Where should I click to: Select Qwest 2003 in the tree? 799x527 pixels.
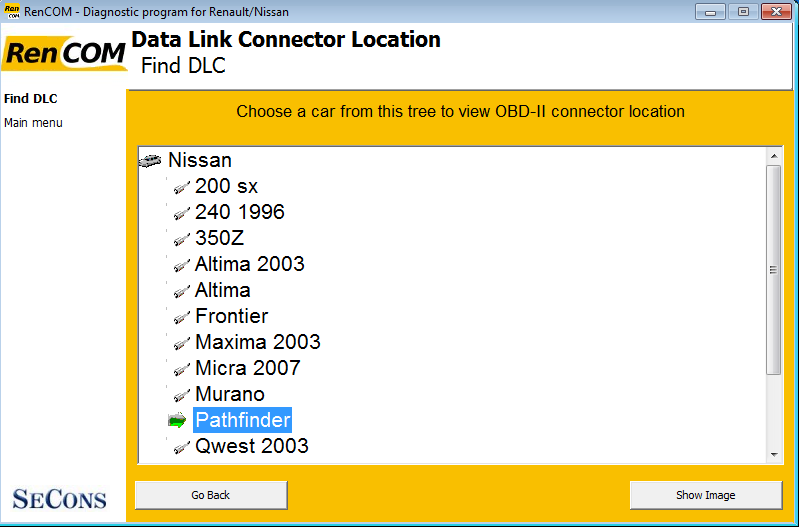click(x=252, y=446)
